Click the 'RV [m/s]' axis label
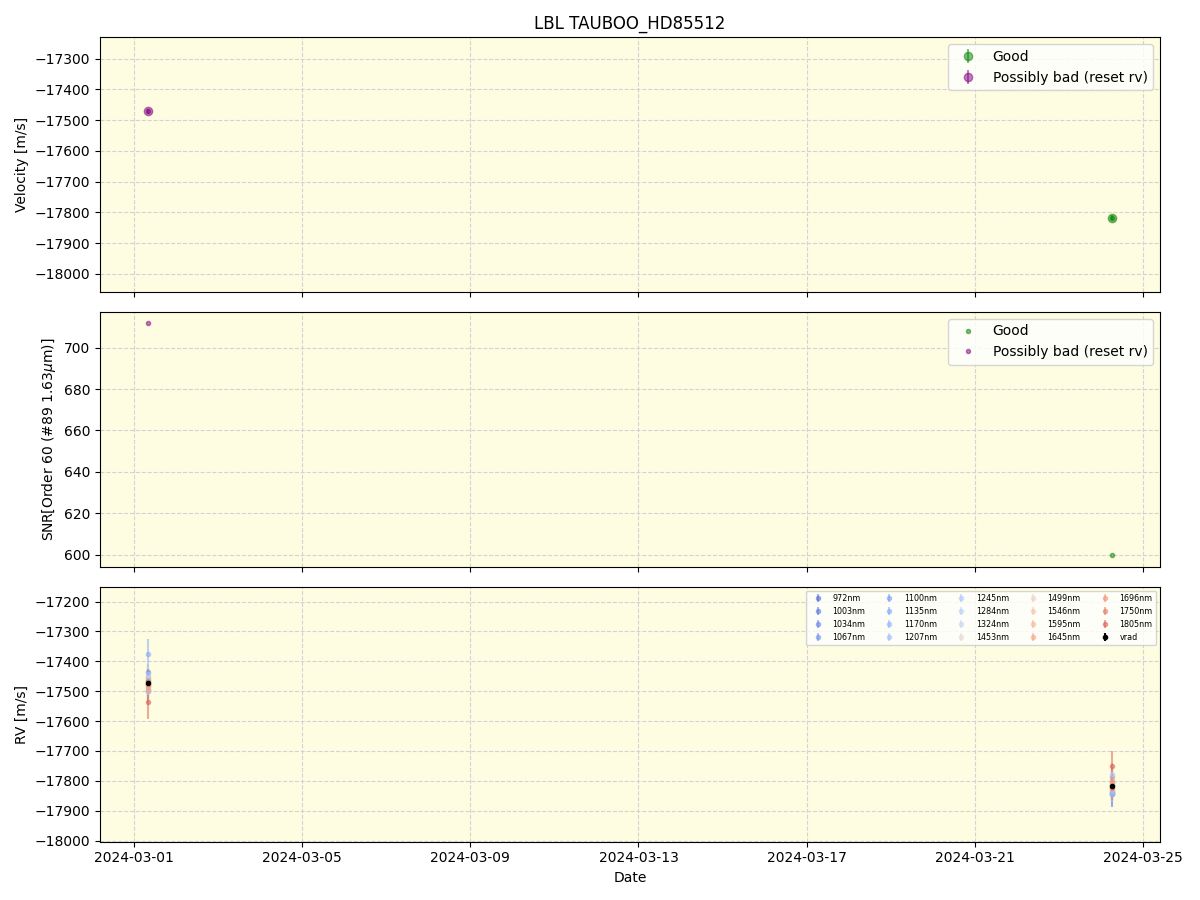 coord(21,714)
